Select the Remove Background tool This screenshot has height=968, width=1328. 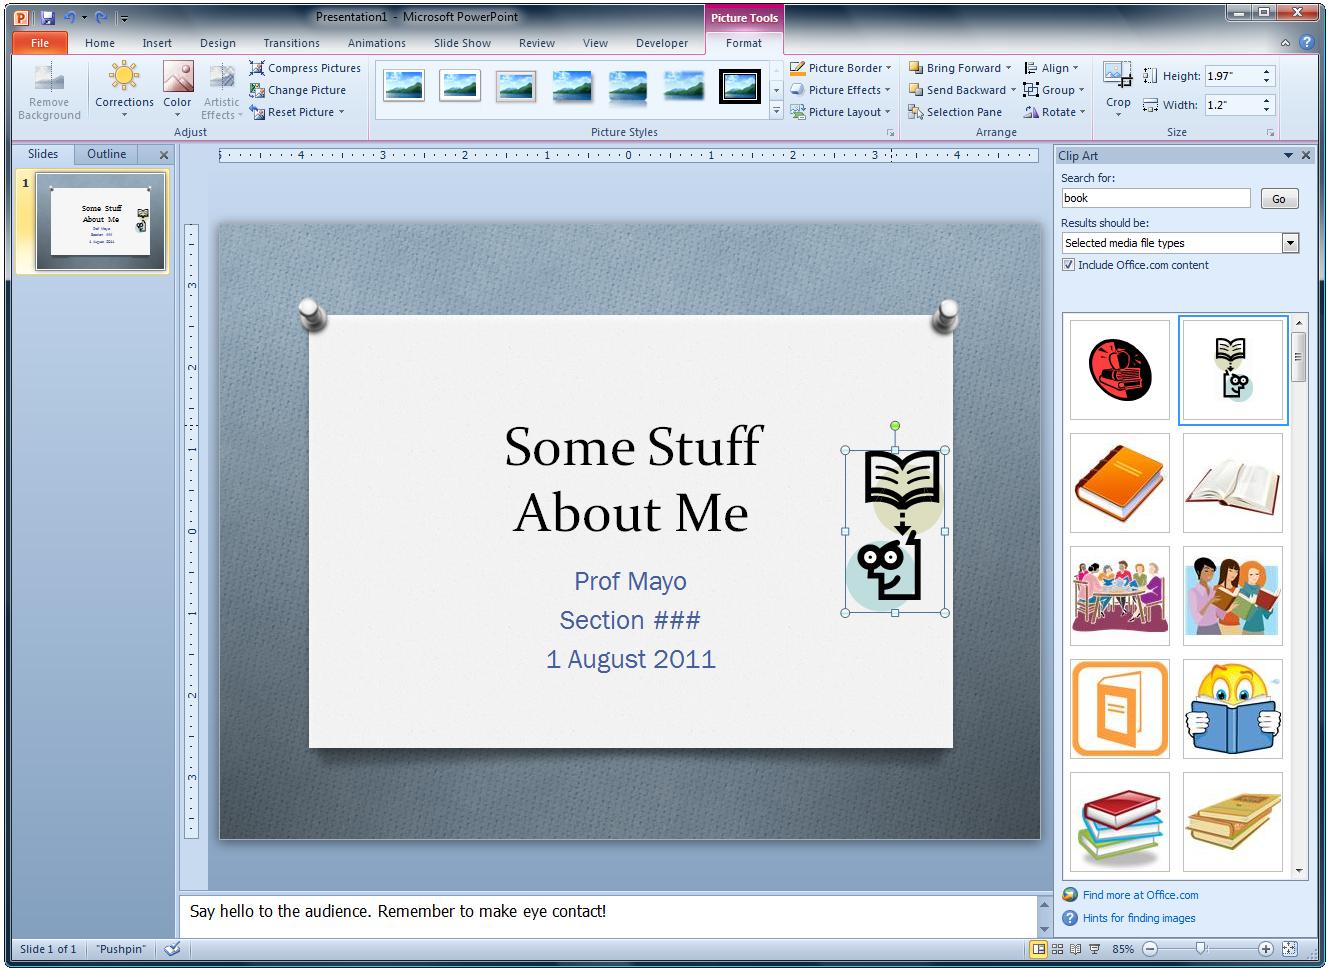coord(48,88)
